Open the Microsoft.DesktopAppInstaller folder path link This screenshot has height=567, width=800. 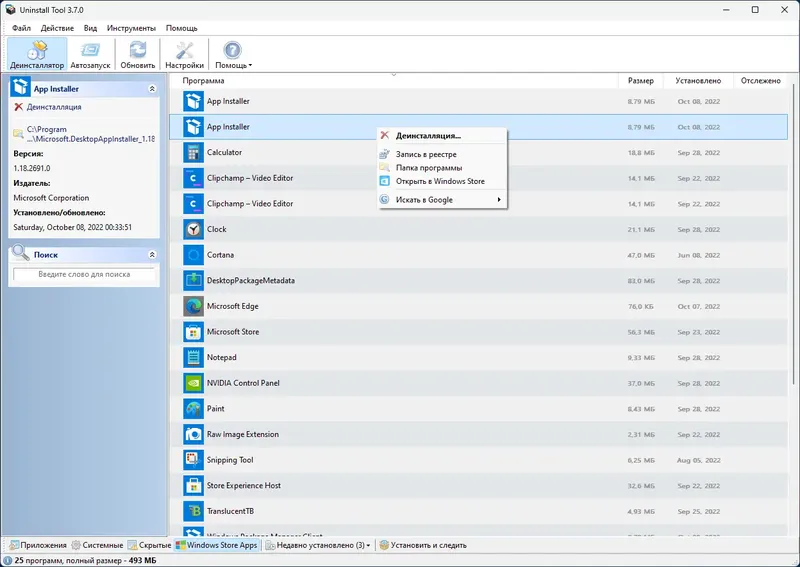coord(90,134)
